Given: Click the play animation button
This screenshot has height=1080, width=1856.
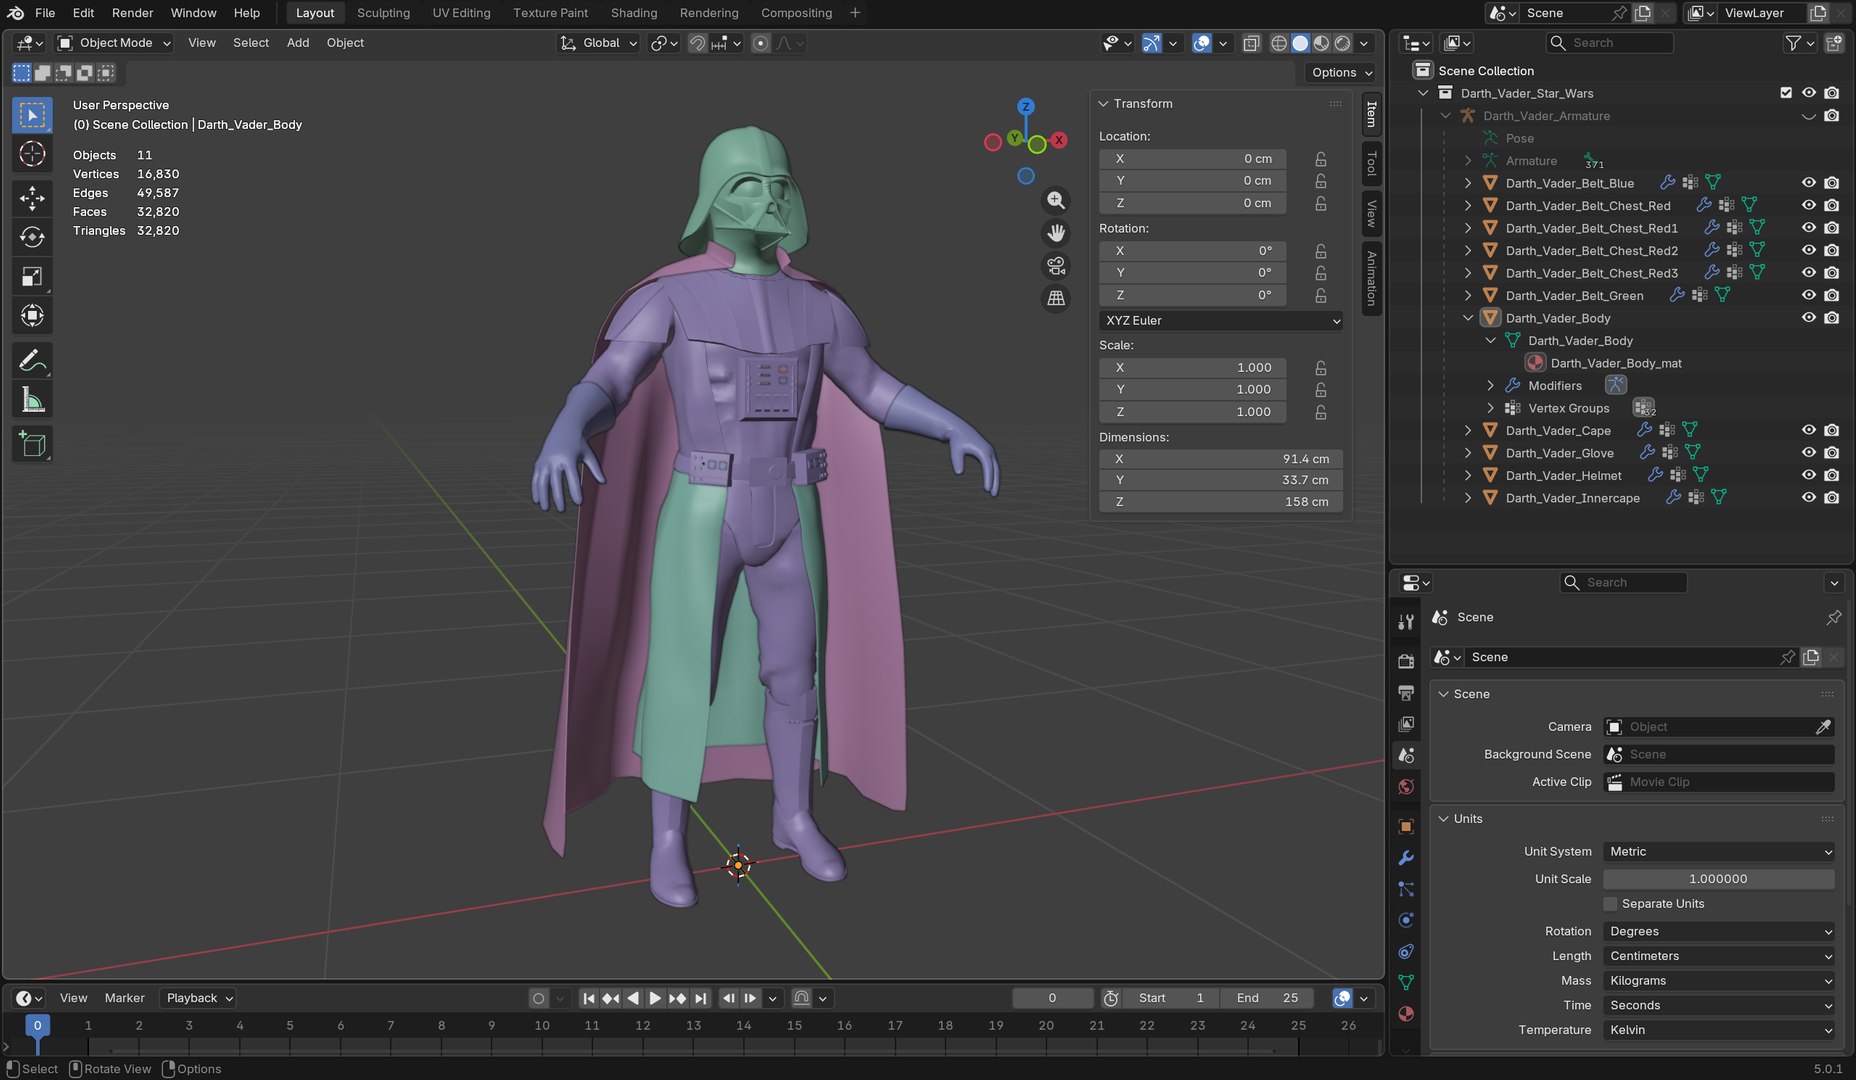Looking at the screenshot, I should pos(655,998).
